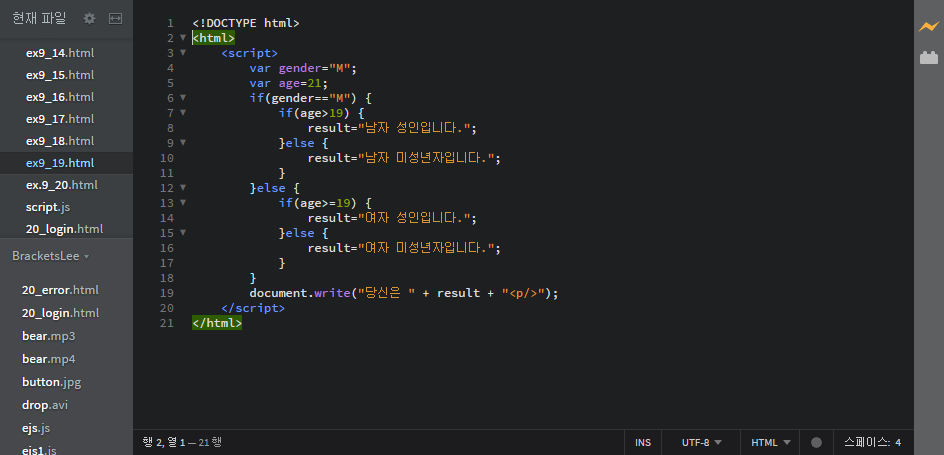Place cursor in DOCTYPE html line
Screen dimensions: 944x455
coord(246,23)
